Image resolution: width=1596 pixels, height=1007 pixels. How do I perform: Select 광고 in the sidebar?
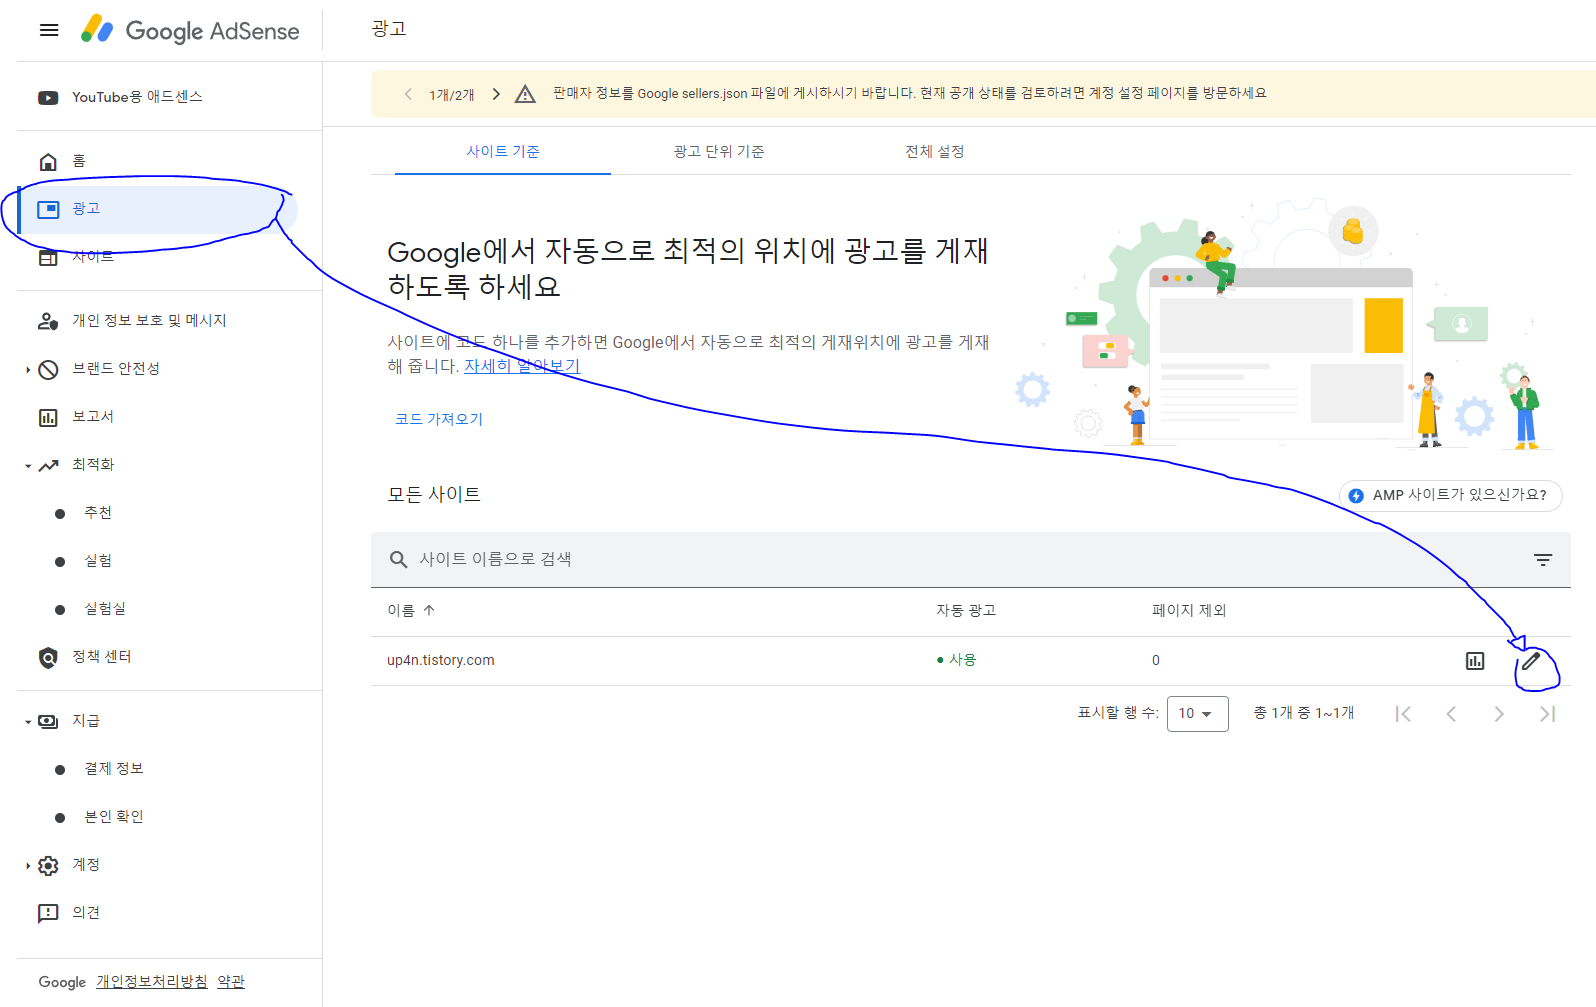click(158, 209)
